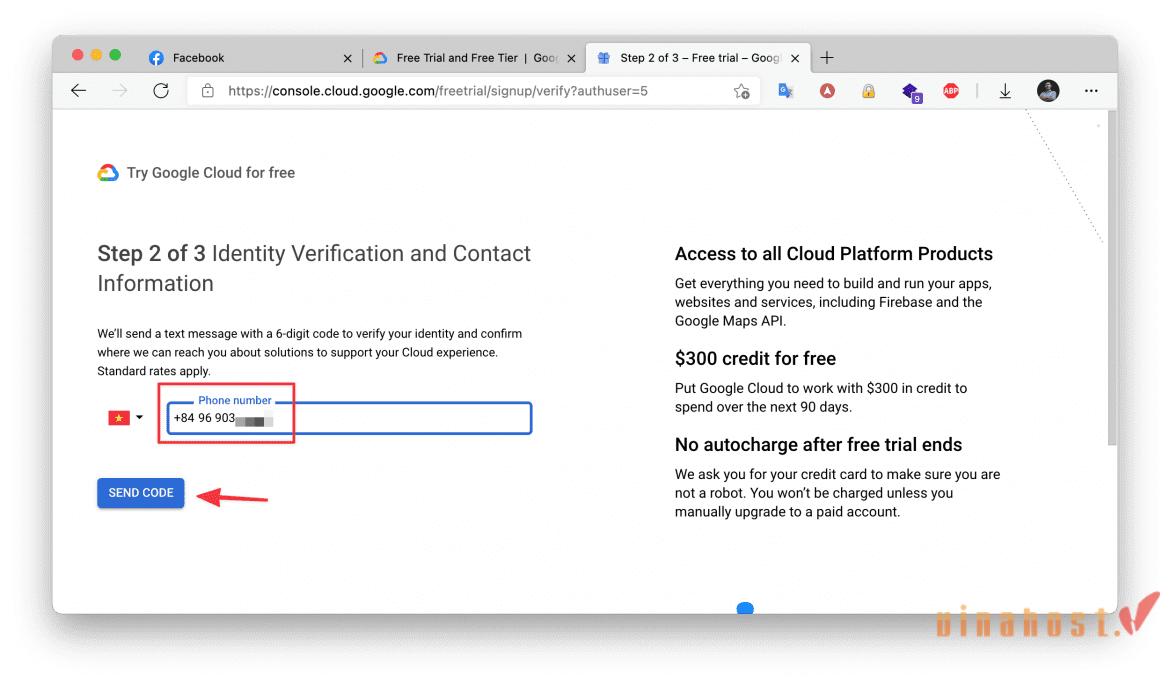Click the blue progress dot at page bottom
The width and height of the screenshot is (1170, 683).
(x=745, y=608)
